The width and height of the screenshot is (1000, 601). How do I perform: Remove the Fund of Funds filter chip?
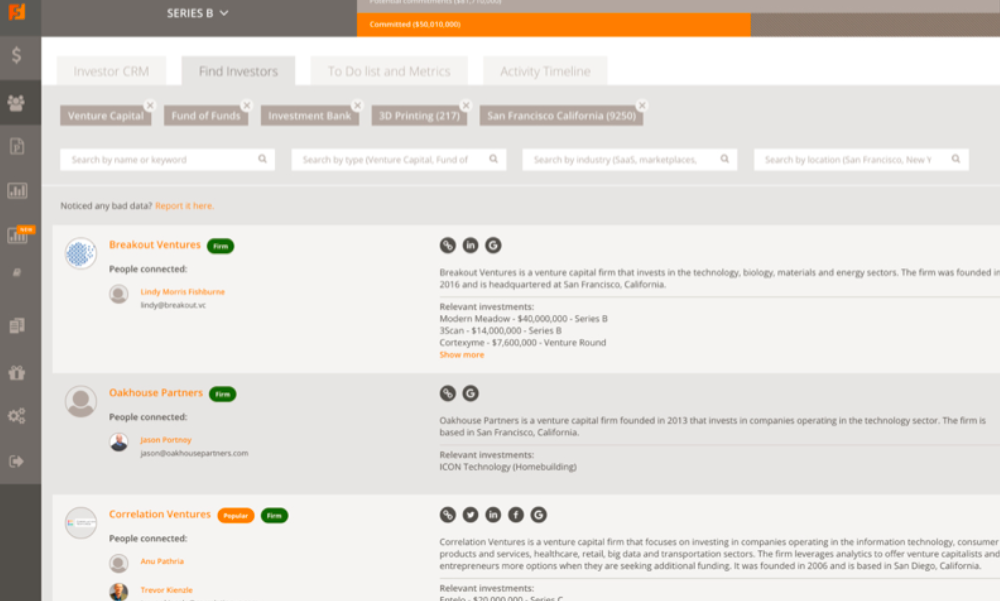(247, 105)
